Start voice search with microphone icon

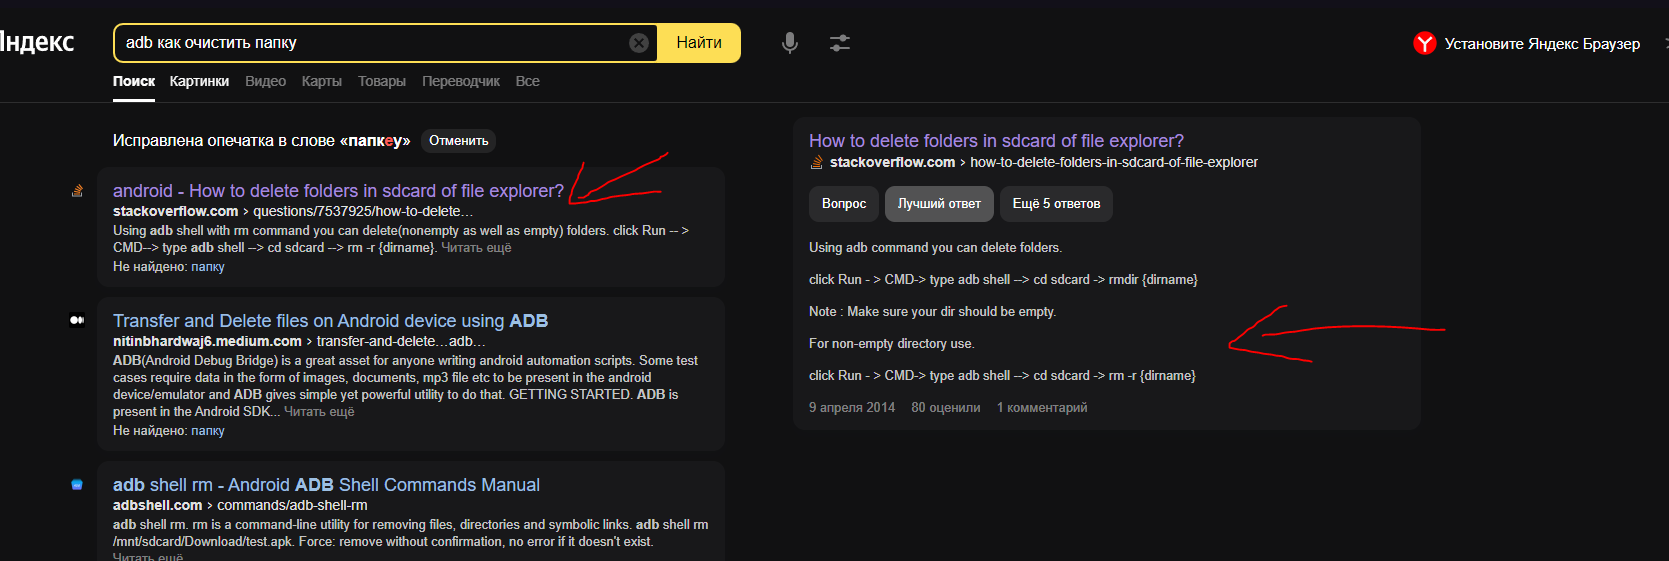[x=790, y=43]
